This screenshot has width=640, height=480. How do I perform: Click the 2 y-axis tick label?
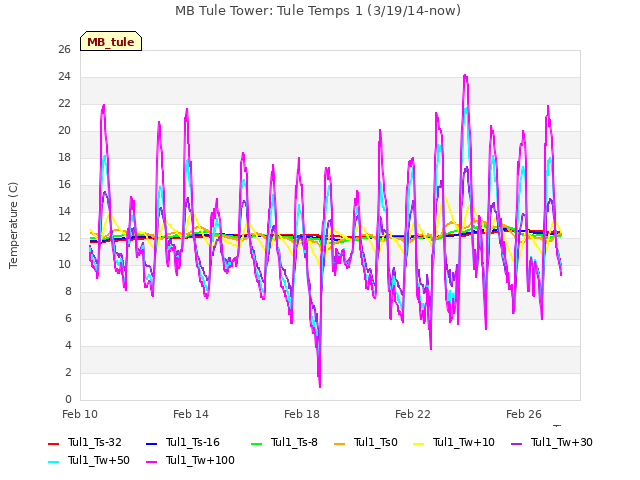coord(68,372)
